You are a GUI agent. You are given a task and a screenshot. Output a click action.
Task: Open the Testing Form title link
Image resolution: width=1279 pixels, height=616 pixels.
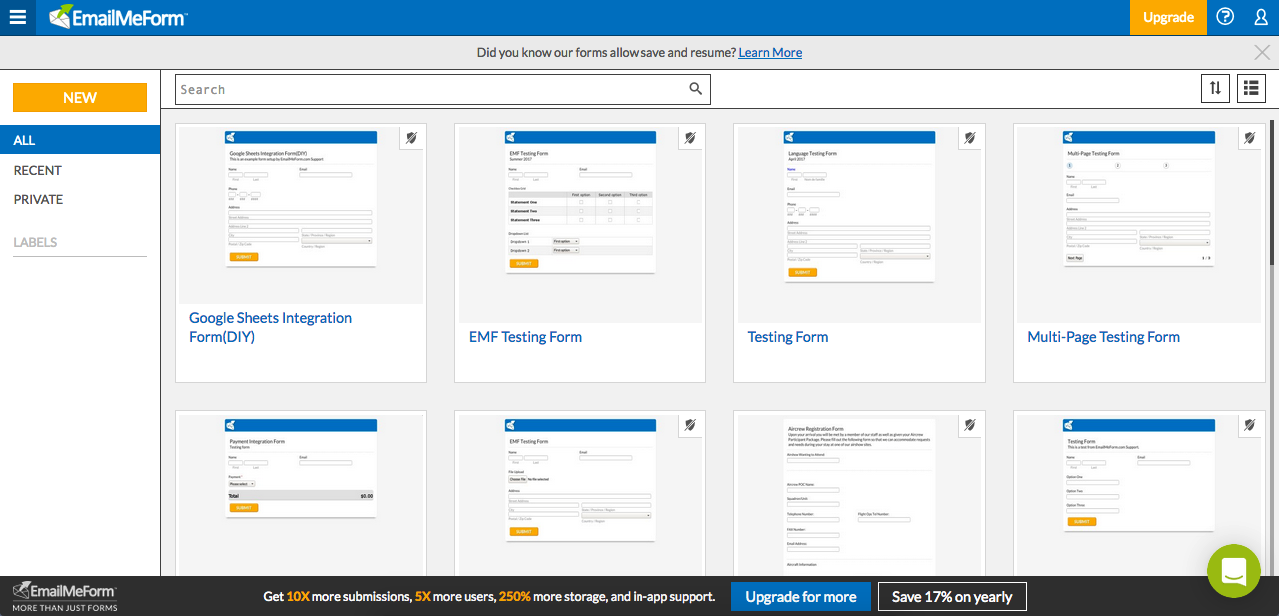coord(788,337)
